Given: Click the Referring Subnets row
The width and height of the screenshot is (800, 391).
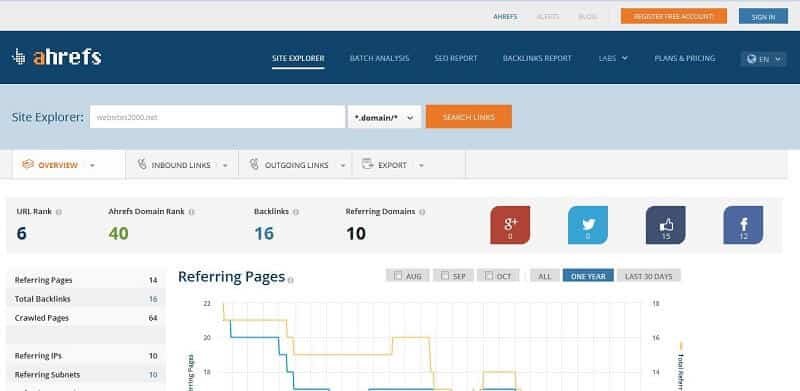Looking at the screenshot, I should (x=86, y=375).
